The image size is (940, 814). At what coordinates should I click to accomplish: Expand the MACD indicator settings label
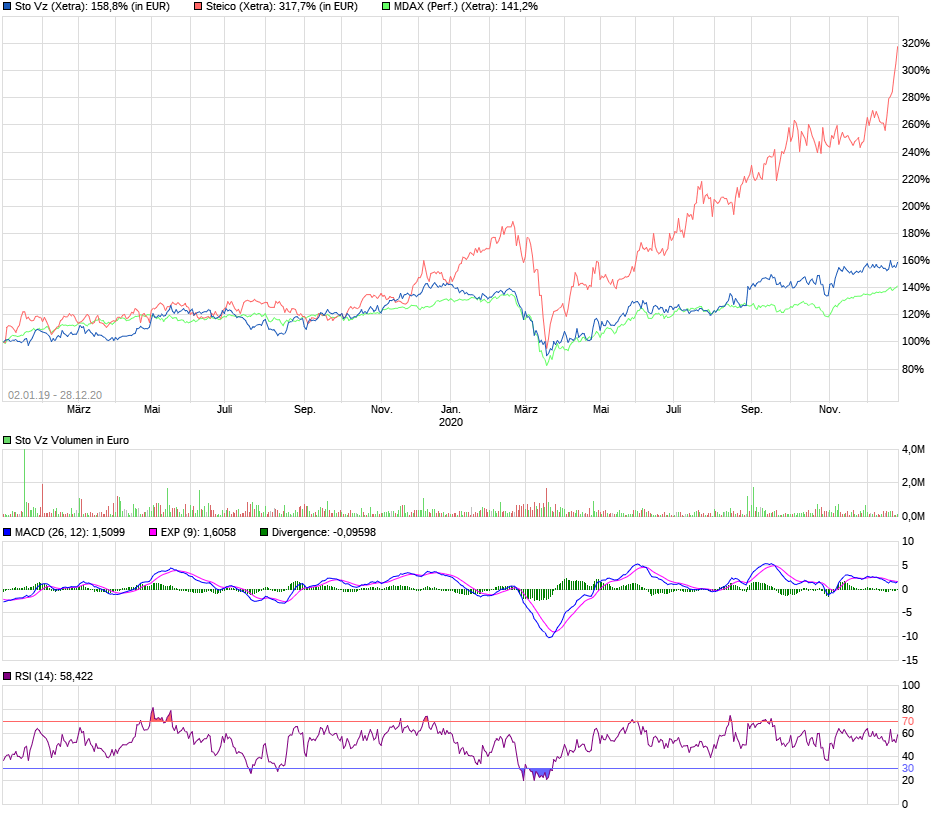(65, 532)
